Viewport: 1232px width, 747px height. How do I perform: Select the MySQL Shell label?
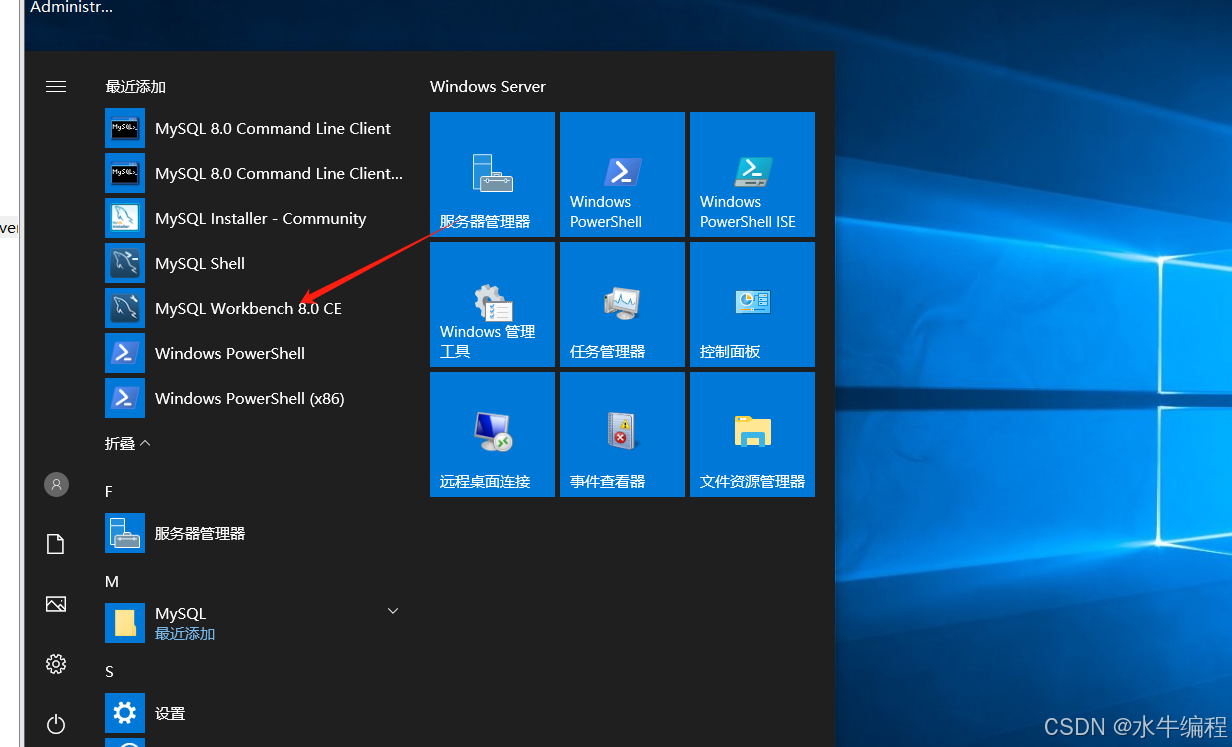200,263
